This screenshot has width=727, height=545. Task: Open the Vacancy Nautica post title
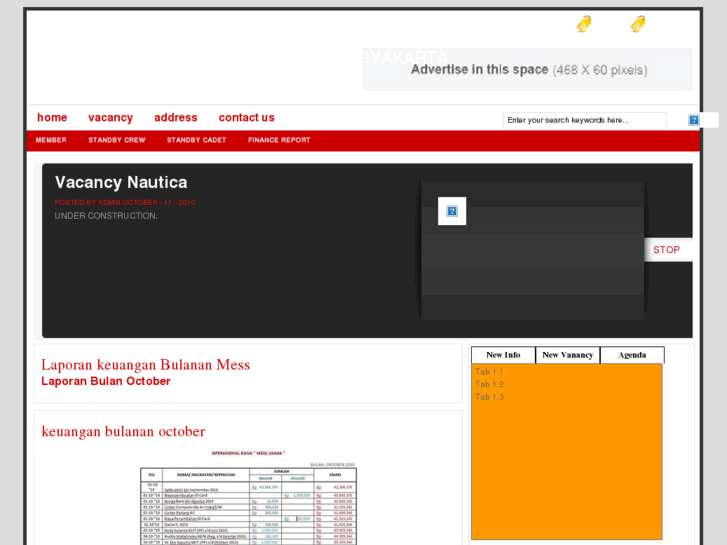tap(121, 182)
